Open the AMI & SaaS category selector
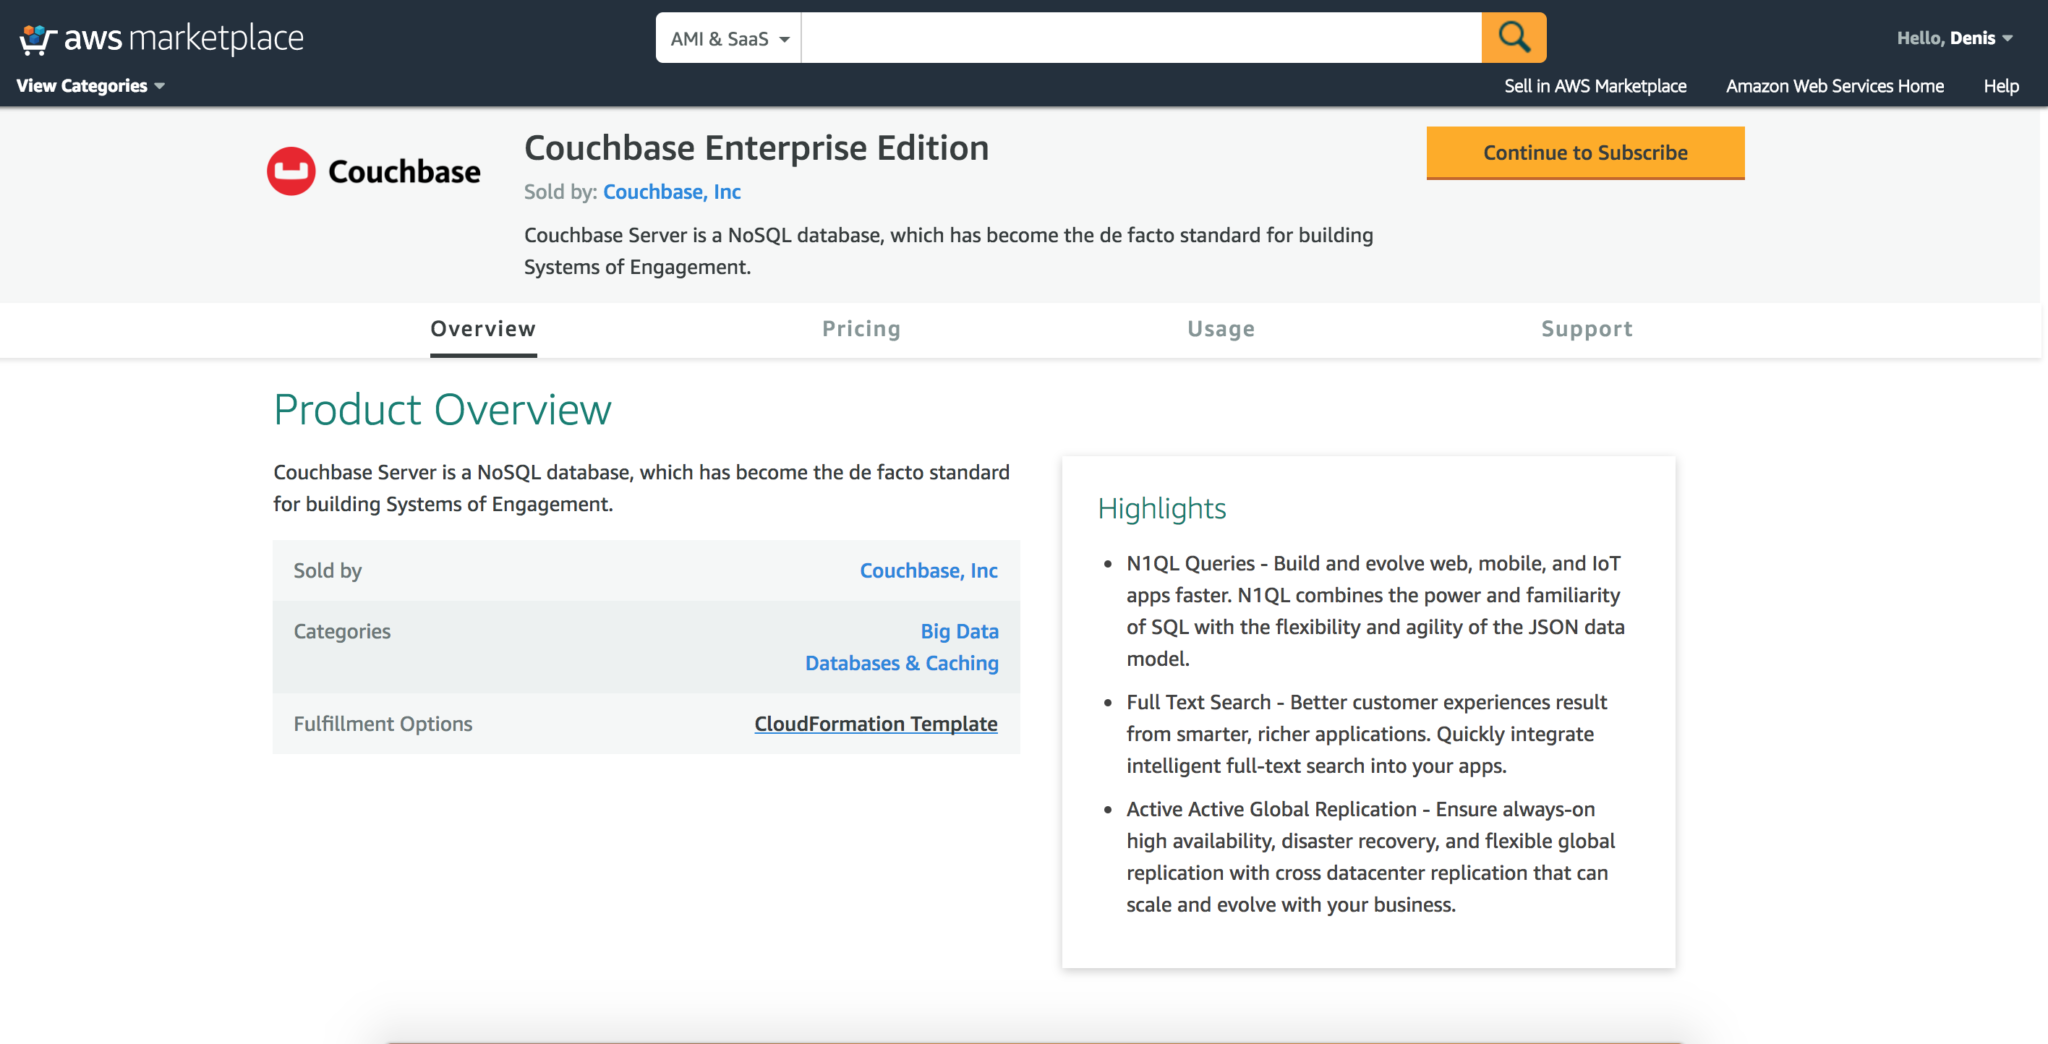The height and width of the screenshot is (1044, 2048). click(x=727, y=38)
